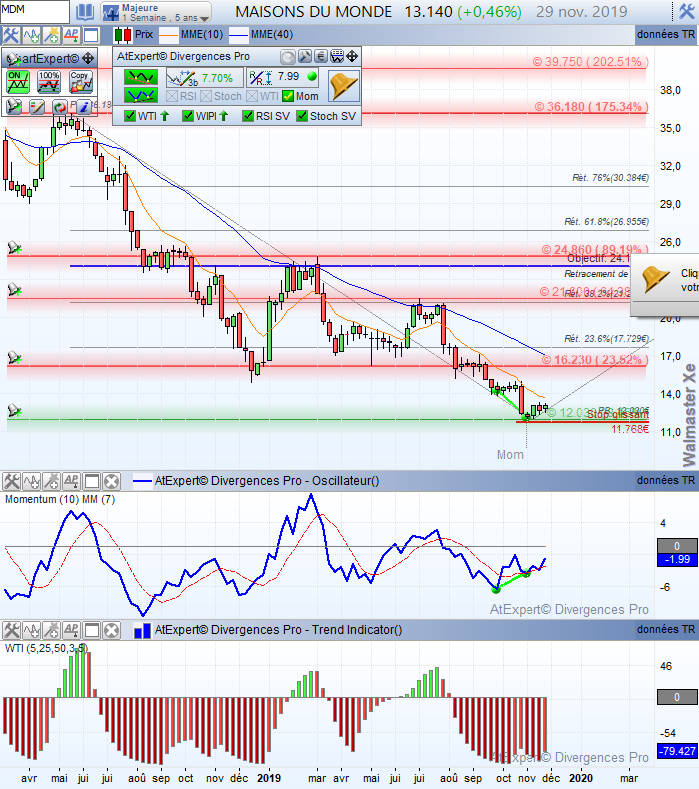Click the bell alert at 16.230 level
Image resolution: width=699 pixels, height=789 pixels.
pyautogui.click(x=15, y=358)
